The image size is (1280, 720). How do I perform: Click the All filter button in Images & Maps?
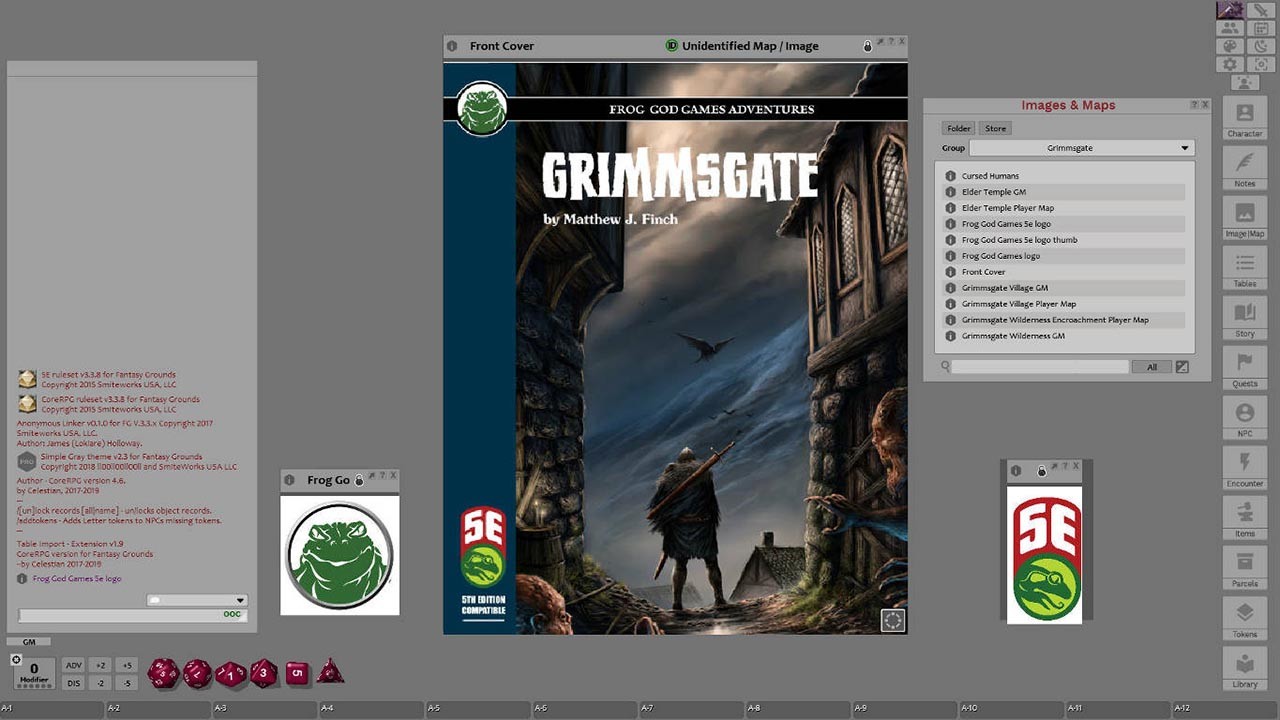pos(1152,366)
